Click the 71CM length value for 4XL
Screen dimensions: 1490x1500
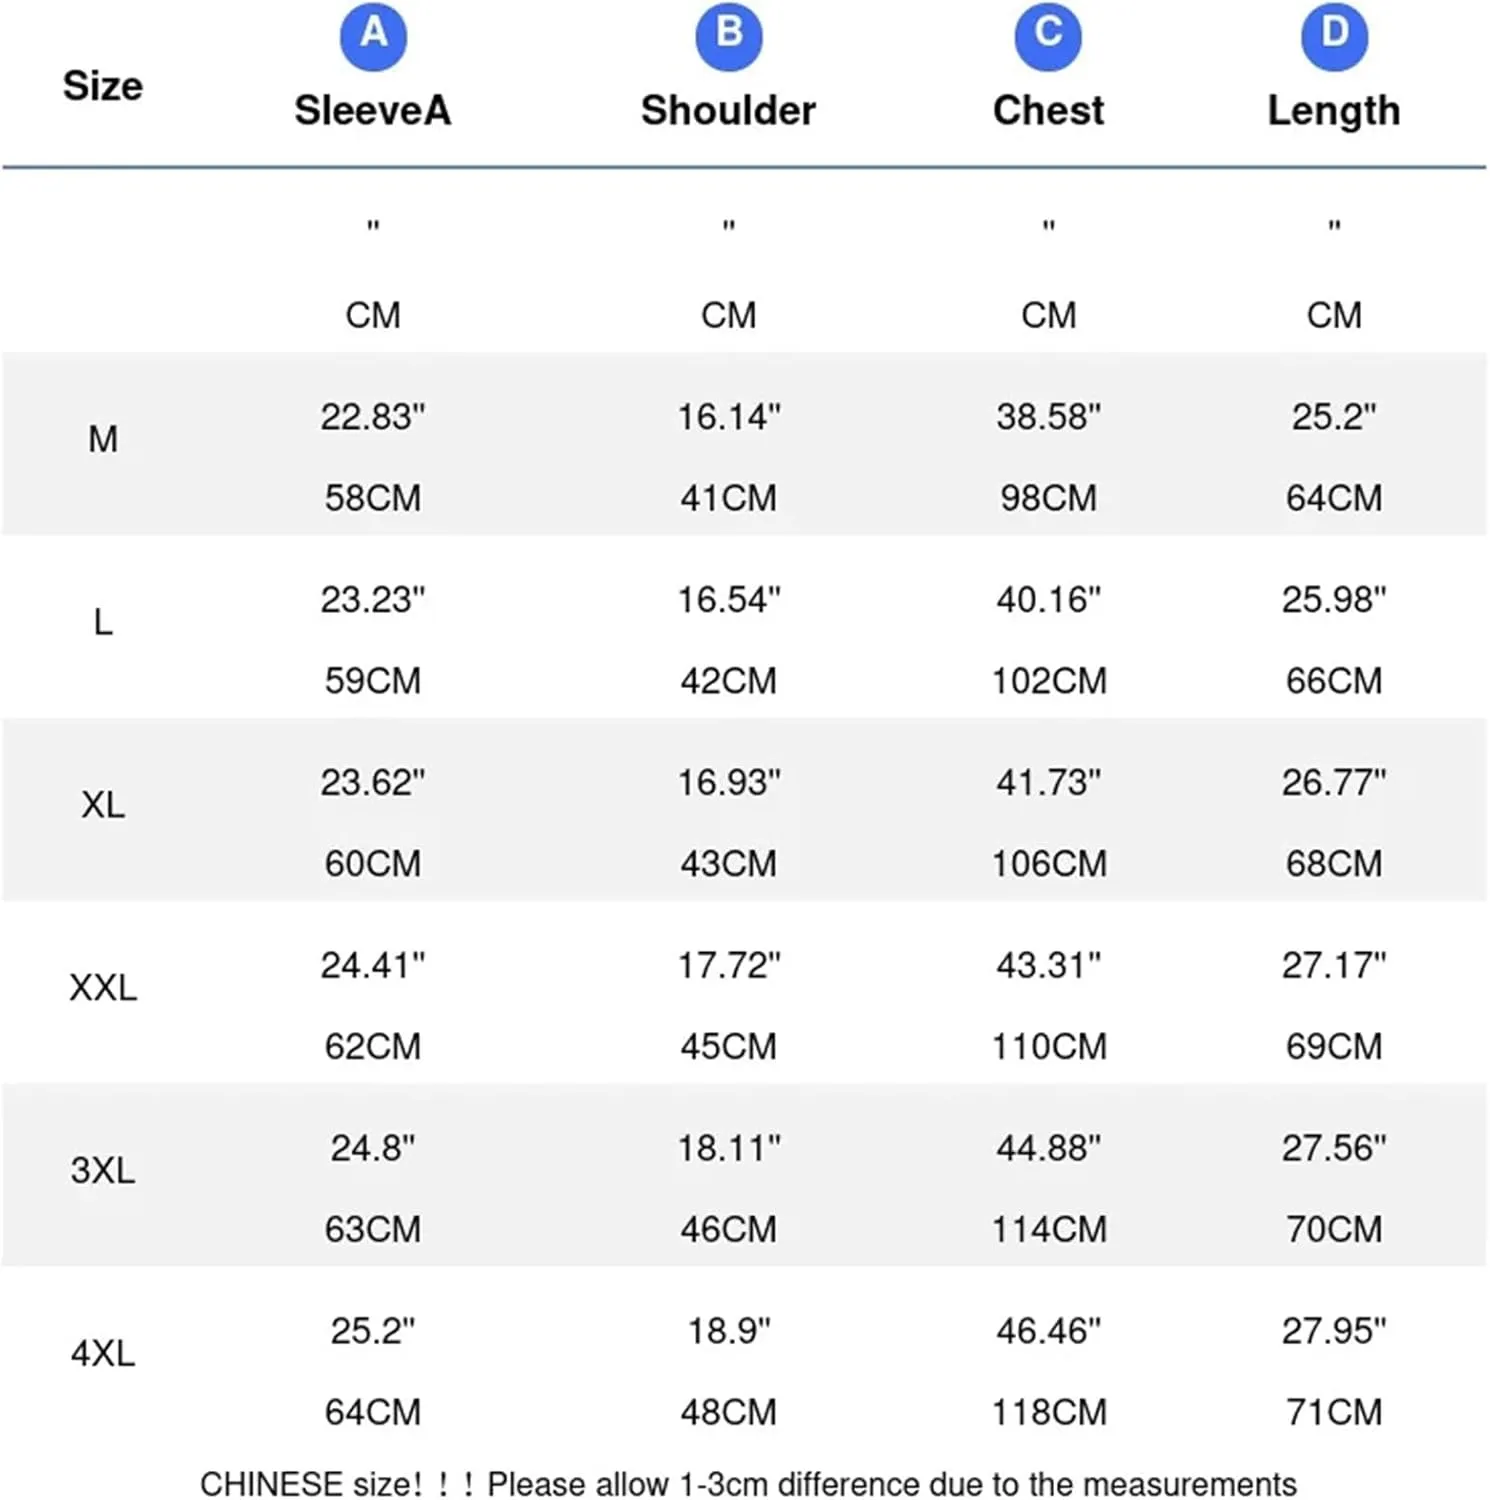click(x=1334, y=1412)
